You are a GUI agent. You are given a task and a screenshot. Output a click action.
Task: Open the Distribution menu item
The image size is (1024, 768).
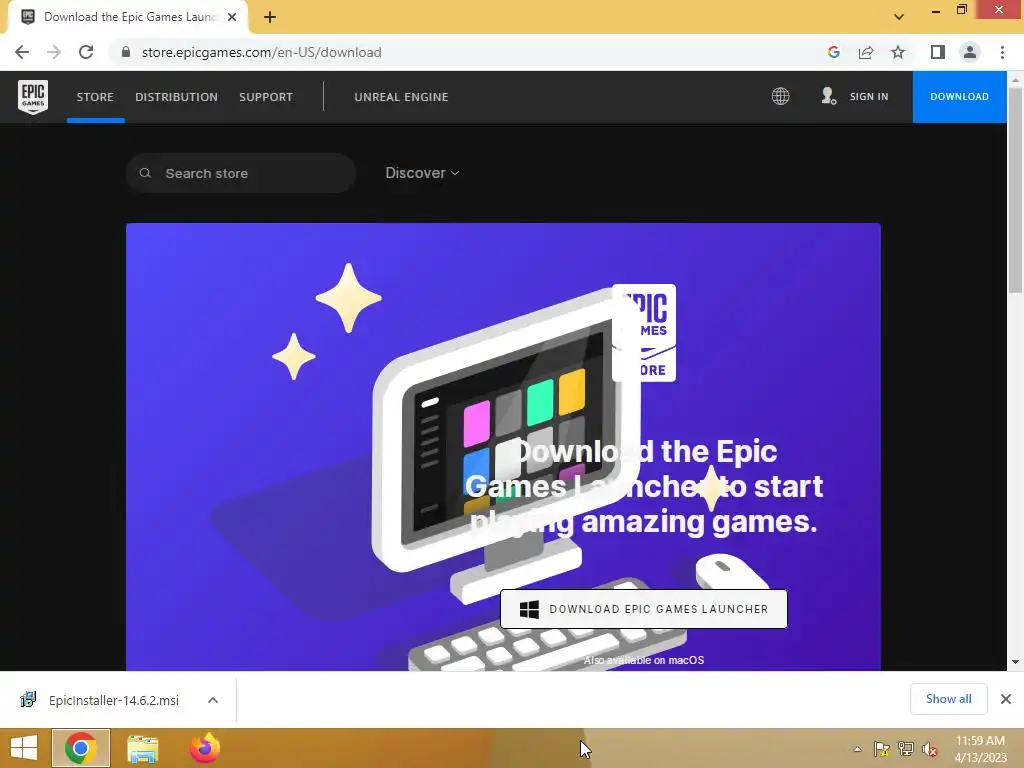[176, 97]
